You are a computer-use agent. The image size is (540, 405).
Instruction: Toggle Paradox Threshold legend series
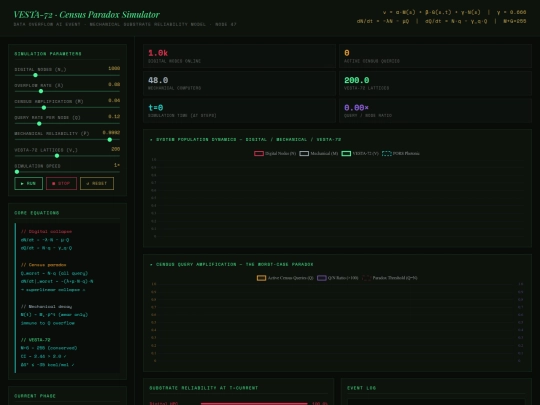point(390,278)
